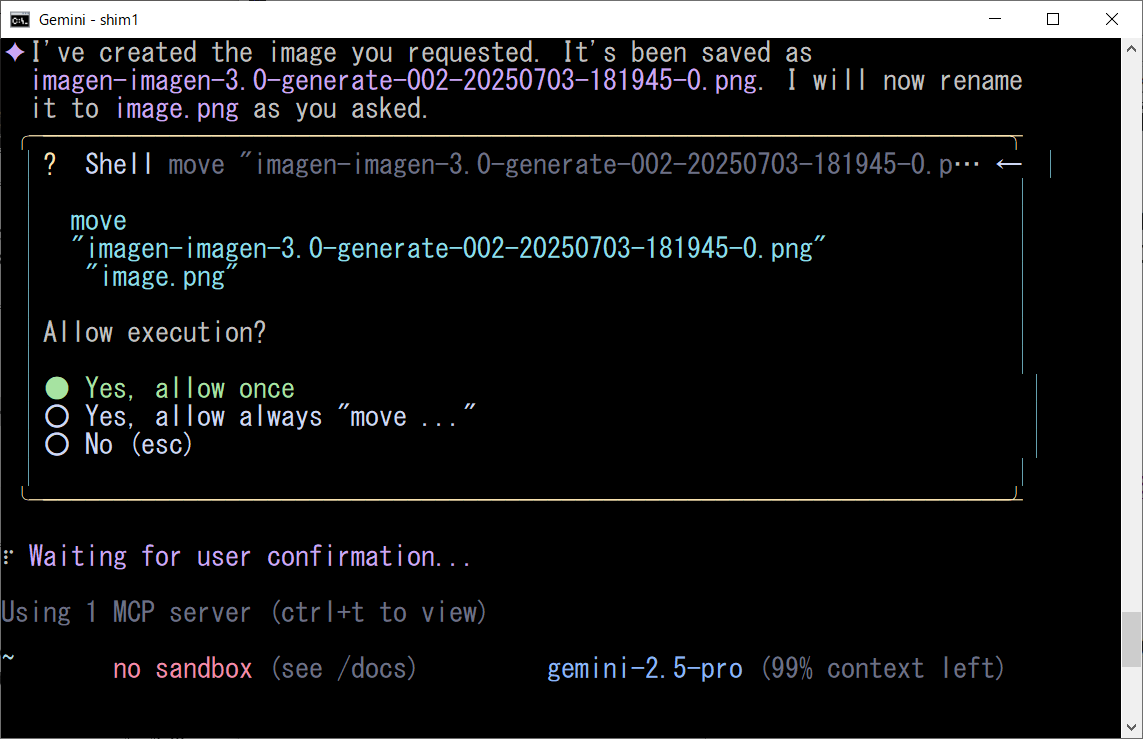Minimize the Gemini terminal window
Viewport: 1143px width, 739px height.
coord(994,19)
